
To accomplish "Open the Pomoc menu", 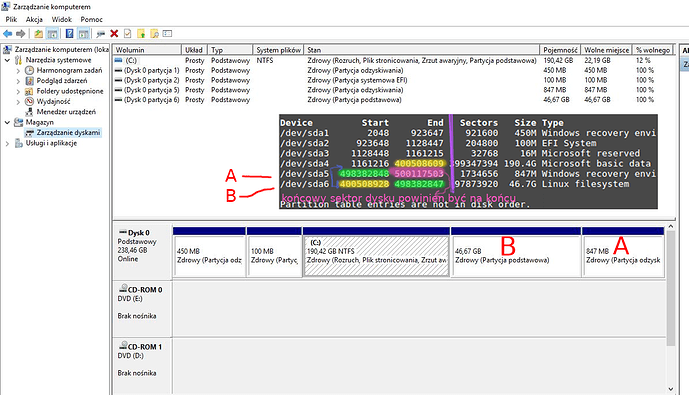I will pyautogui.click(x=91, y=19).
